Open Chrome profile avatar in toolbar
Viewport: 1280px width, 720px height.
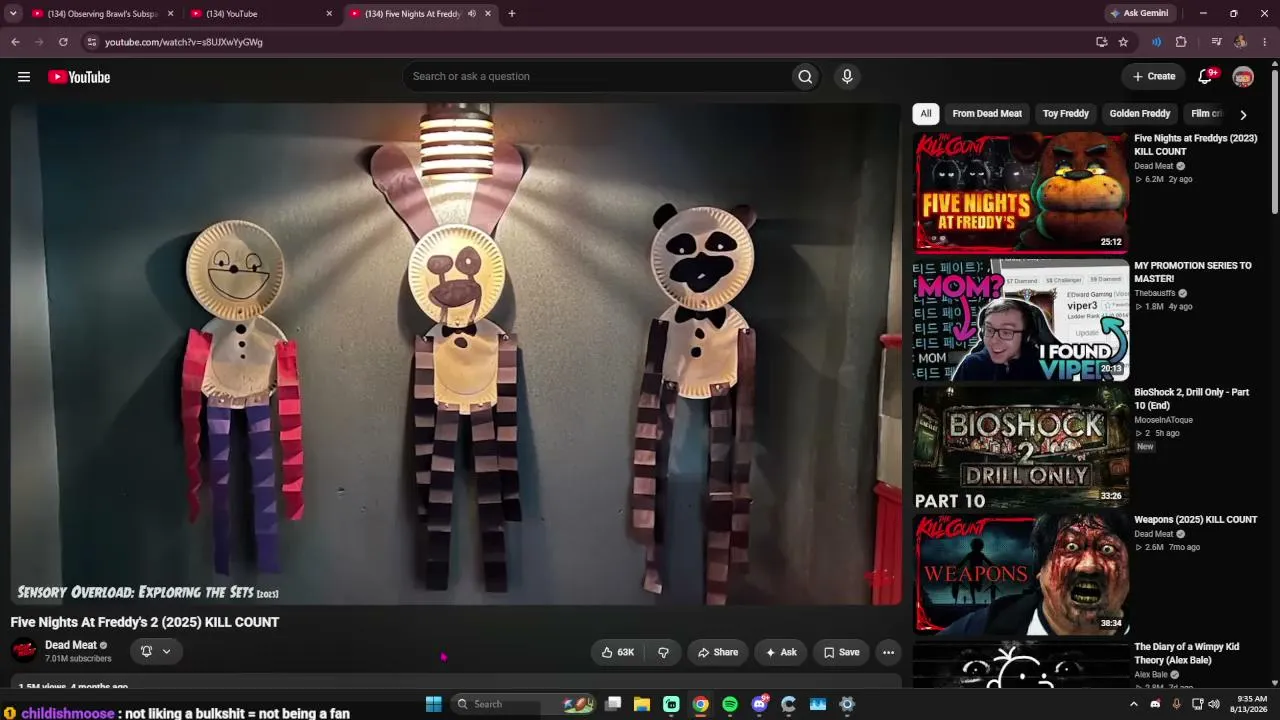click(1240, 42)
